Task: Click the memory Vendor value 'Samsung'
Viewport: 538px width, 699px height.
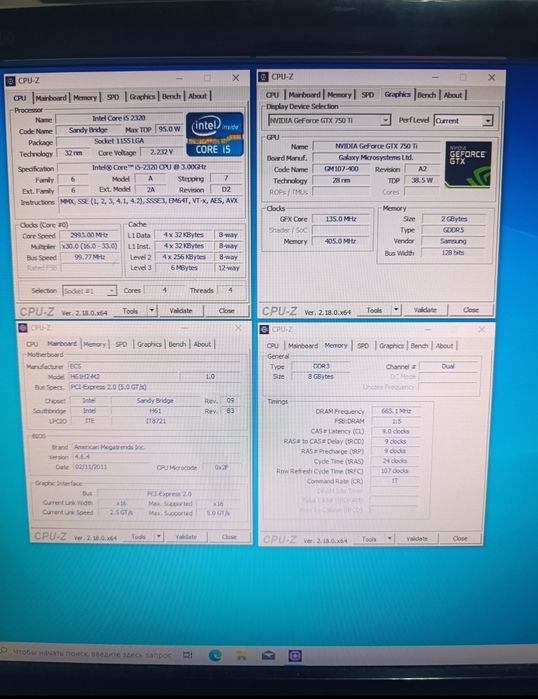Action: pyautogui.click(x=453, y=241)
